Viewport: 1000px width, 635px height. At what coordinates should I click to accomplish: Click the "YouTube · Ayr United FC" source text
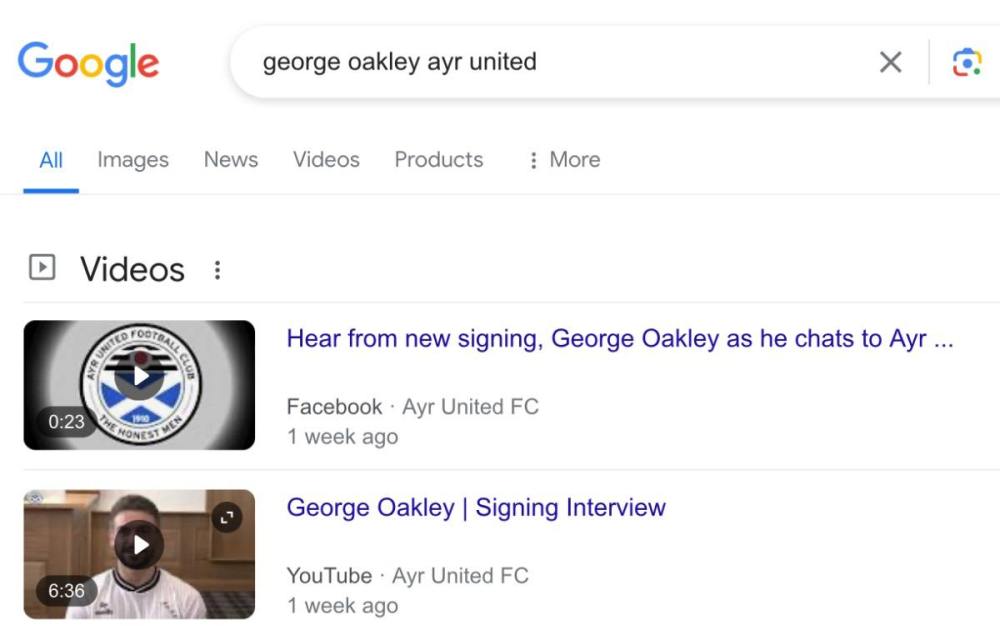click(407, 576)
